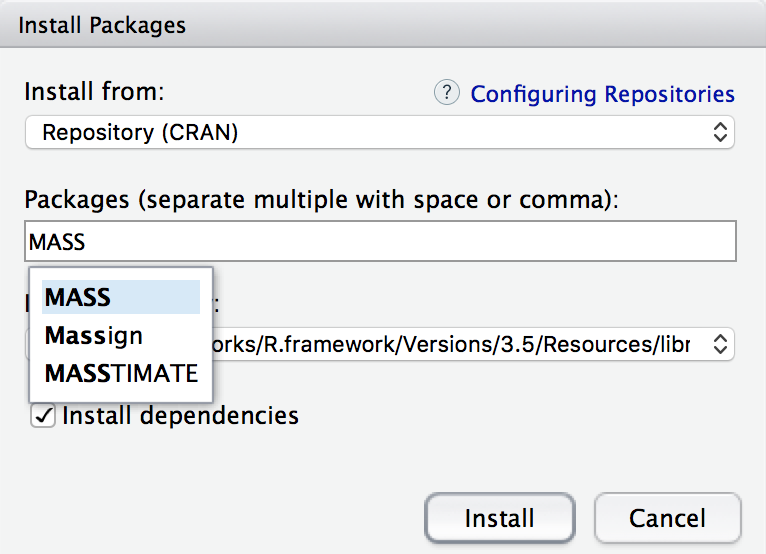Click the 'Install from:' label
The width and height of the screenshot is (766, 554).
[93, 92]
